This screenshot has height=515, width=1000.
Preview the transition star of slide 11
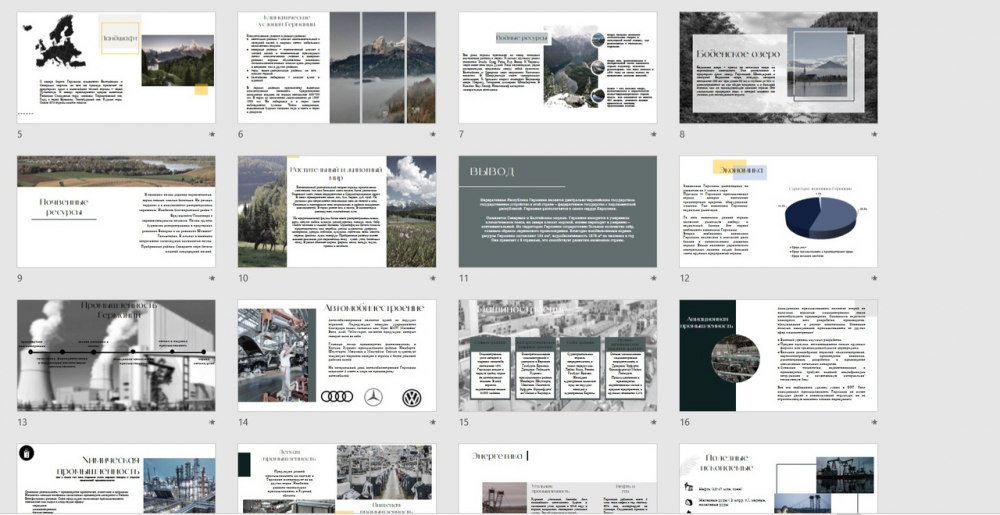pos(653,279)
